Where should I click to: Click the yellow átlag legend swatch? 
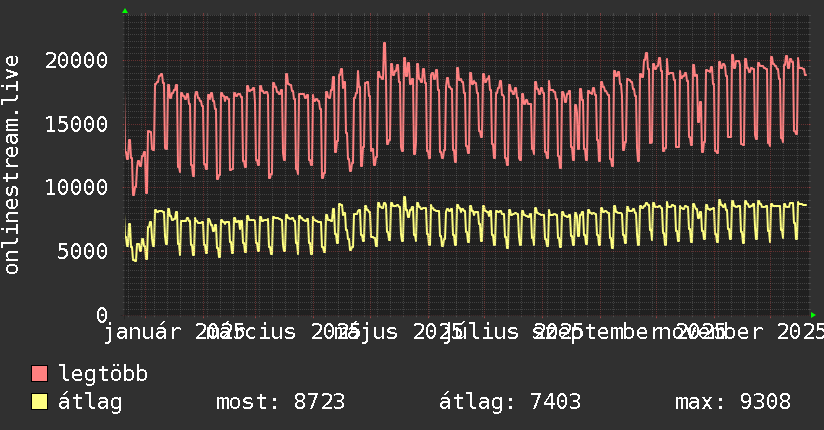pos(39,401)
